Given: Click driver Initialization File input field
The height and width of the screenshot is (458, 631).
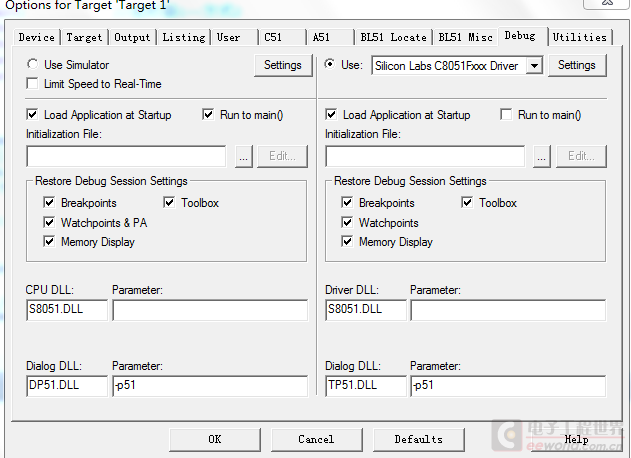Looking at the screenshot, I should [425, 156].
